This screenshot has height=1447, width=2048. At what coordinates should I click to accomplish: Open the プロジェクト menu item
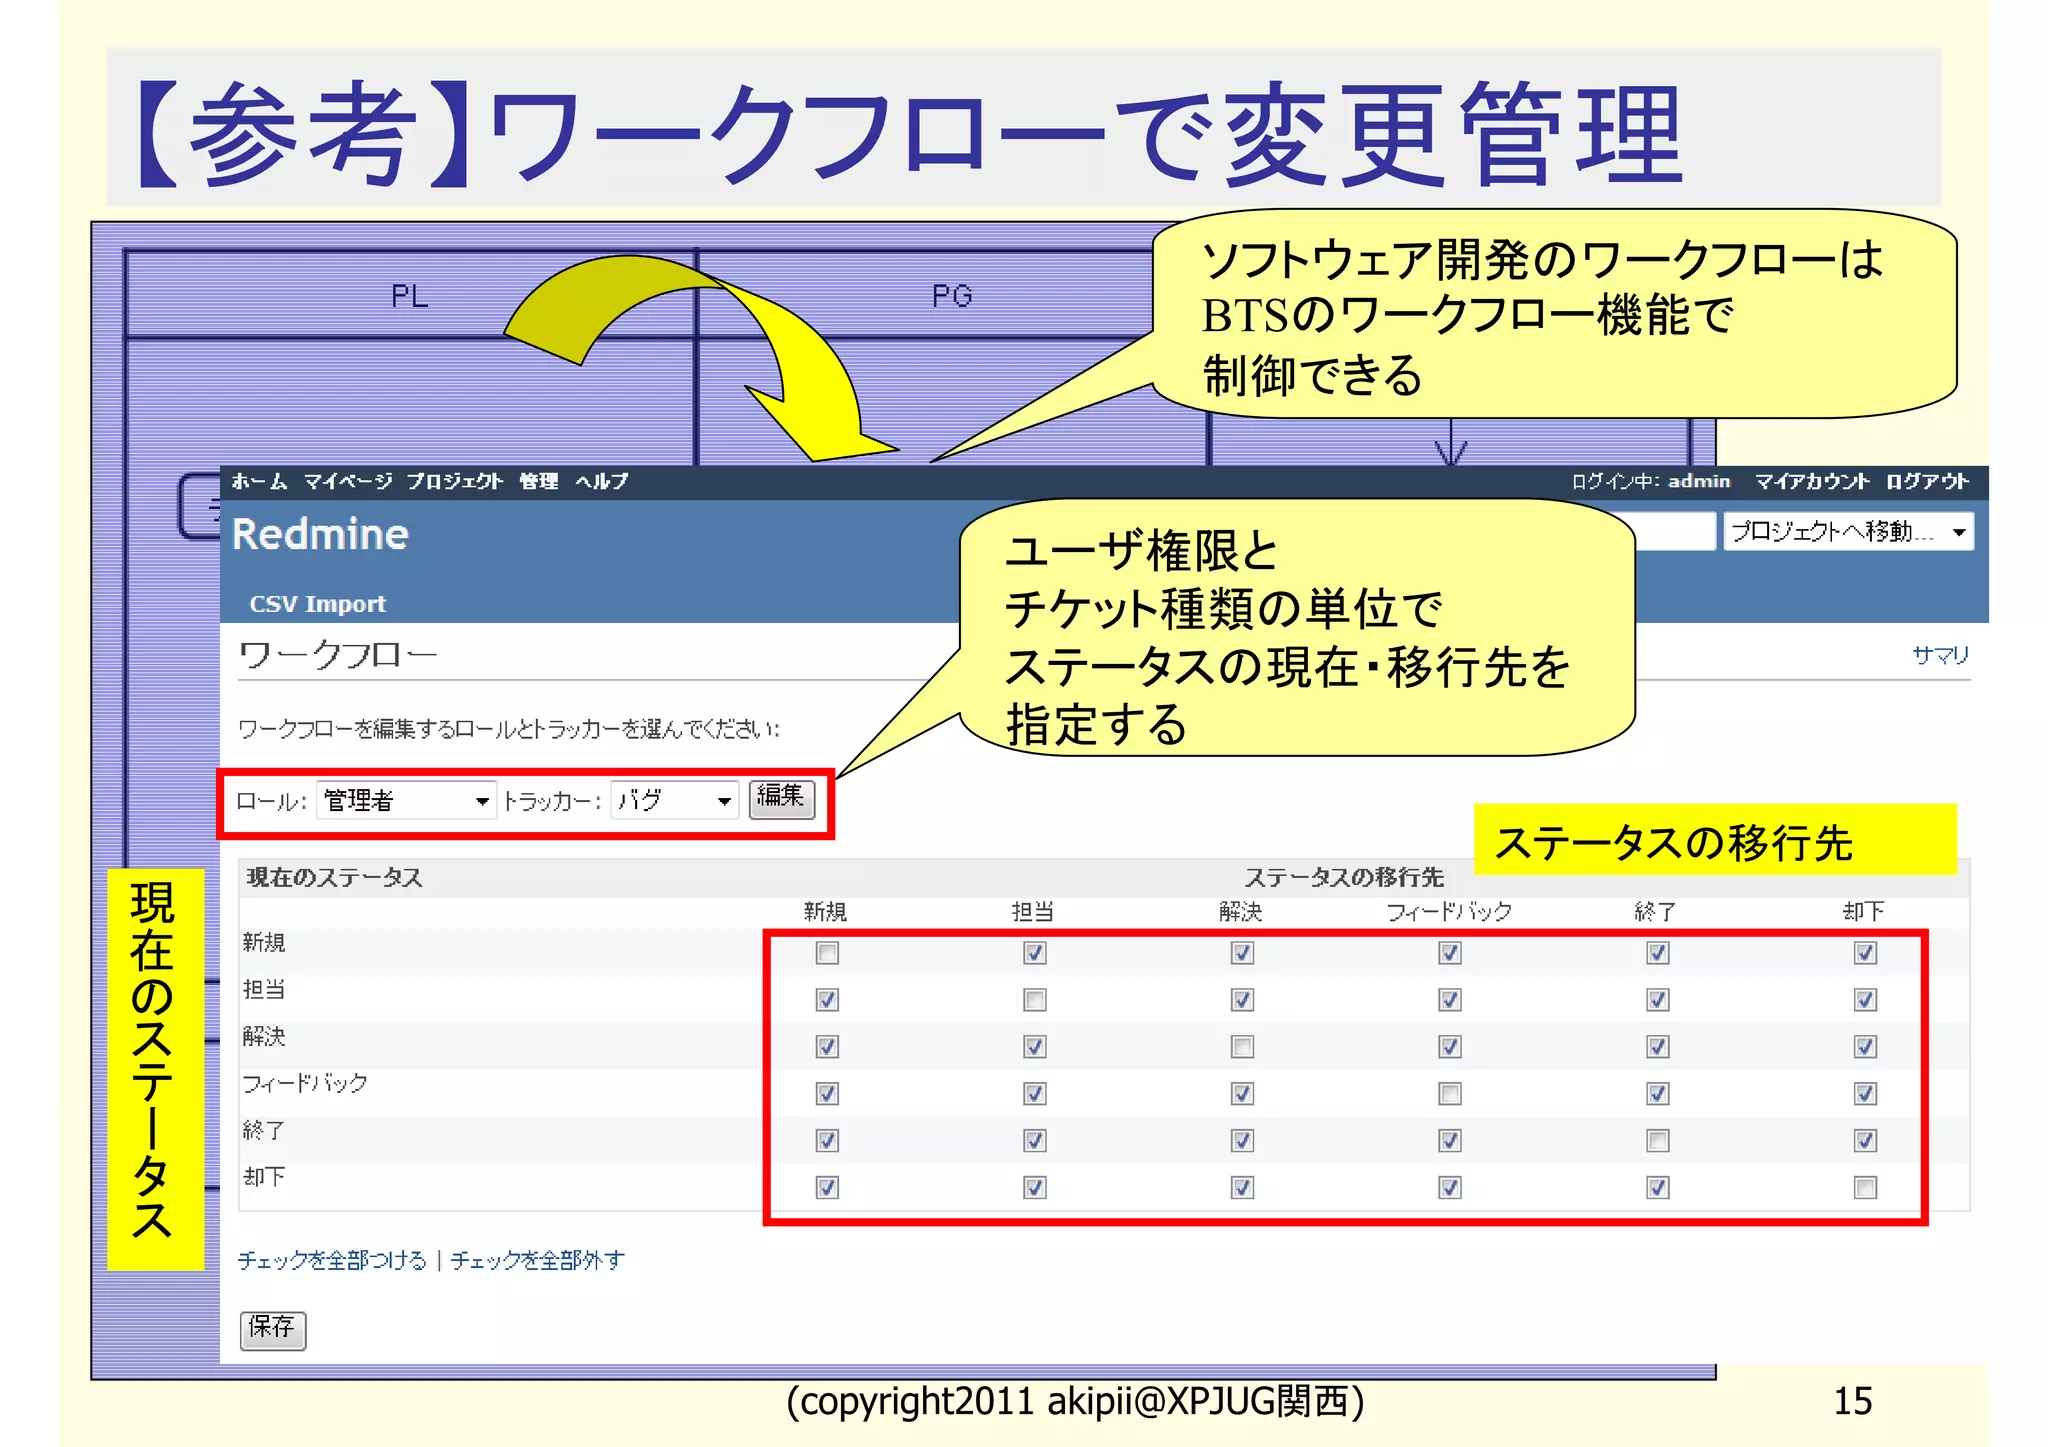tap(454, 481)
